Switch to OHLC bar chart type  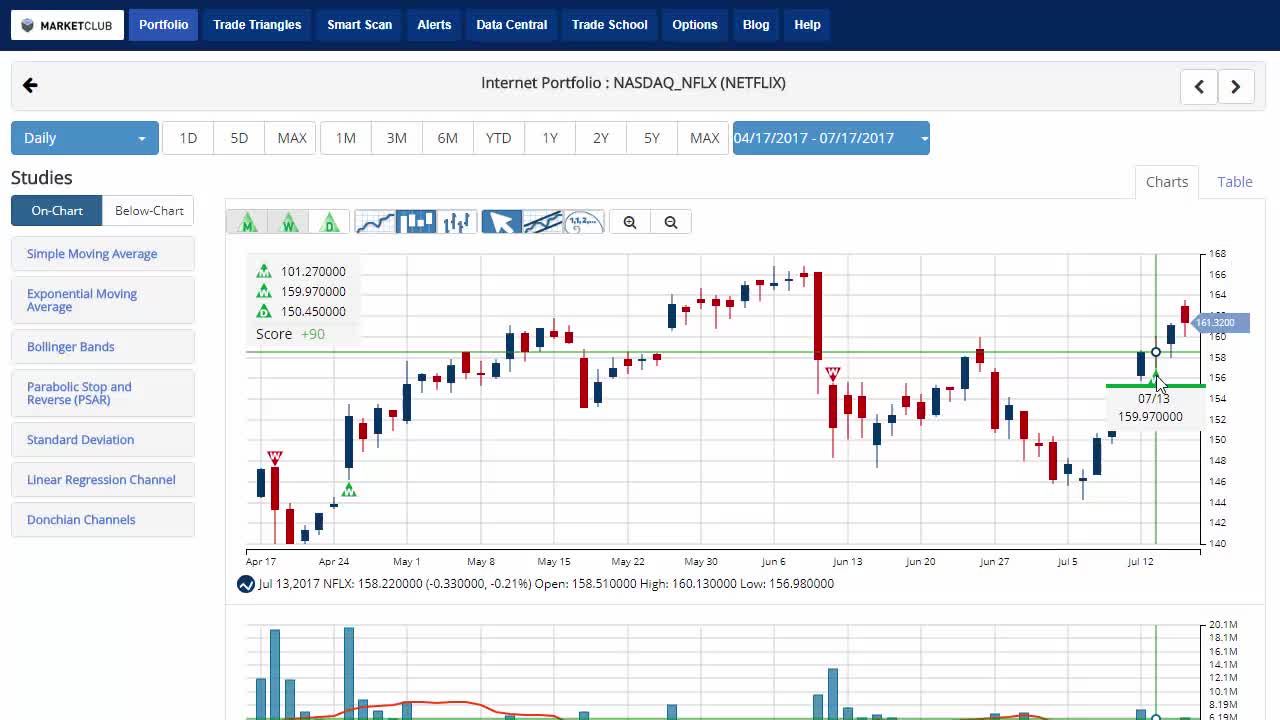[457, 222]
